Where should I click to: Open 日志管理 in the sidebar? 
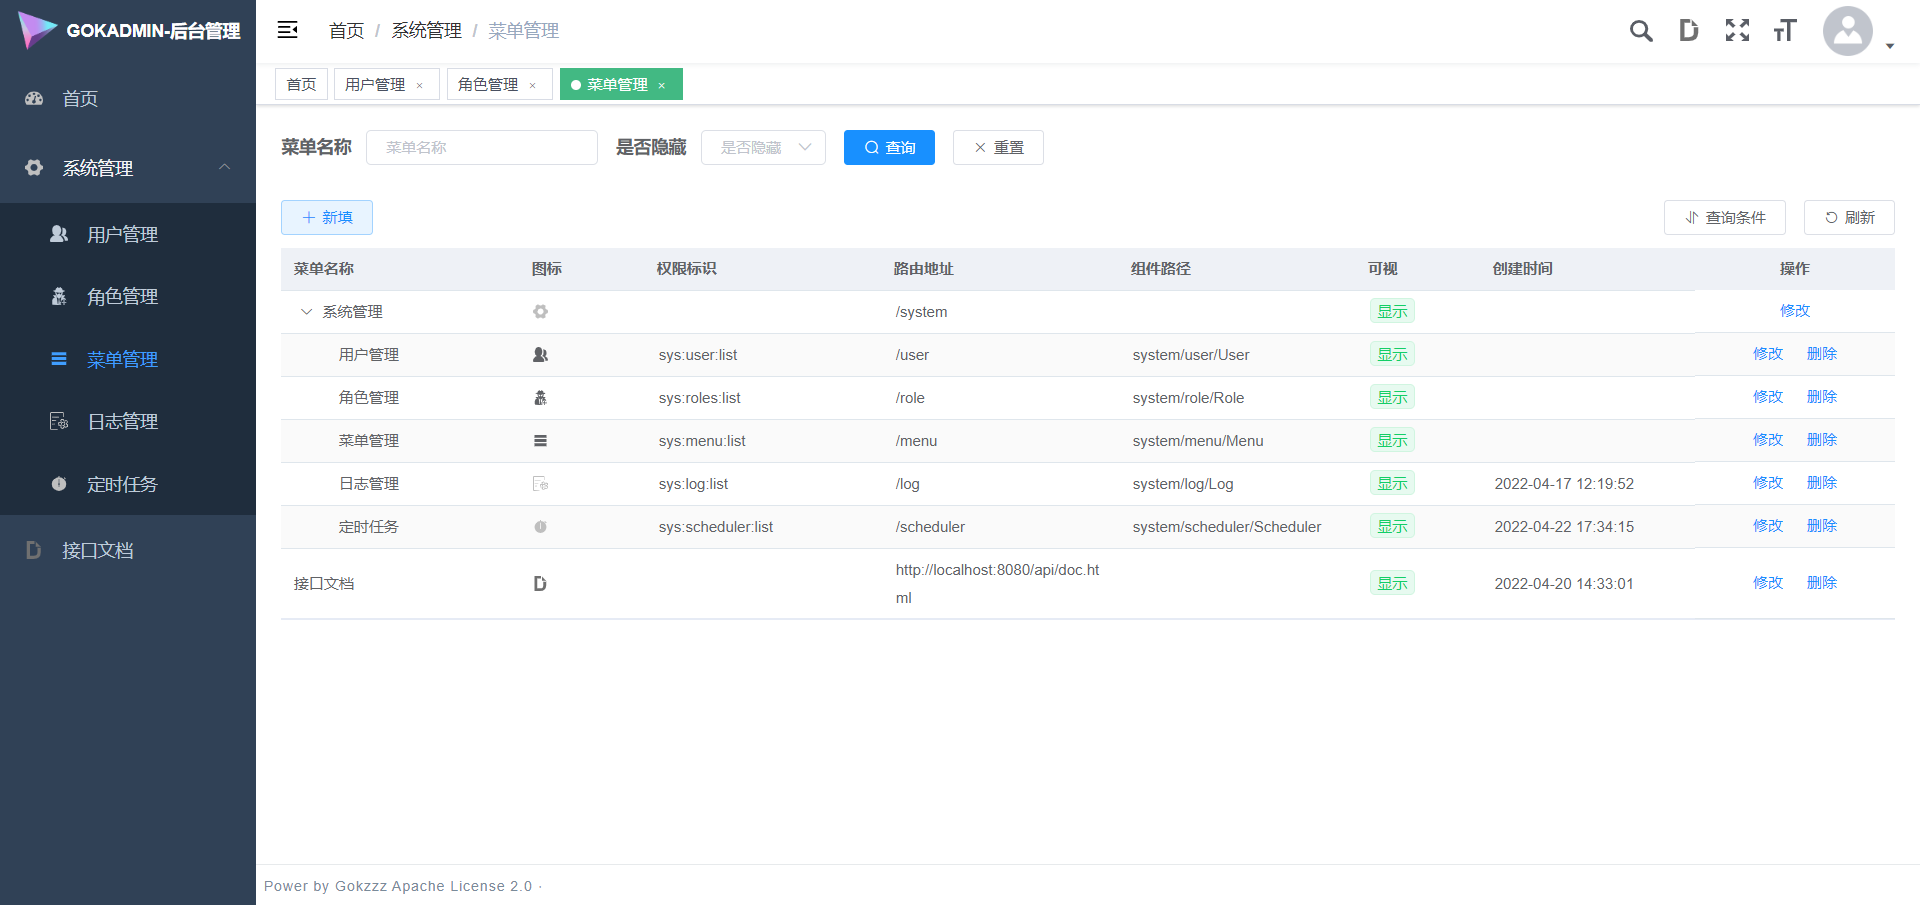pyautogui.click(x=122, y=422)
